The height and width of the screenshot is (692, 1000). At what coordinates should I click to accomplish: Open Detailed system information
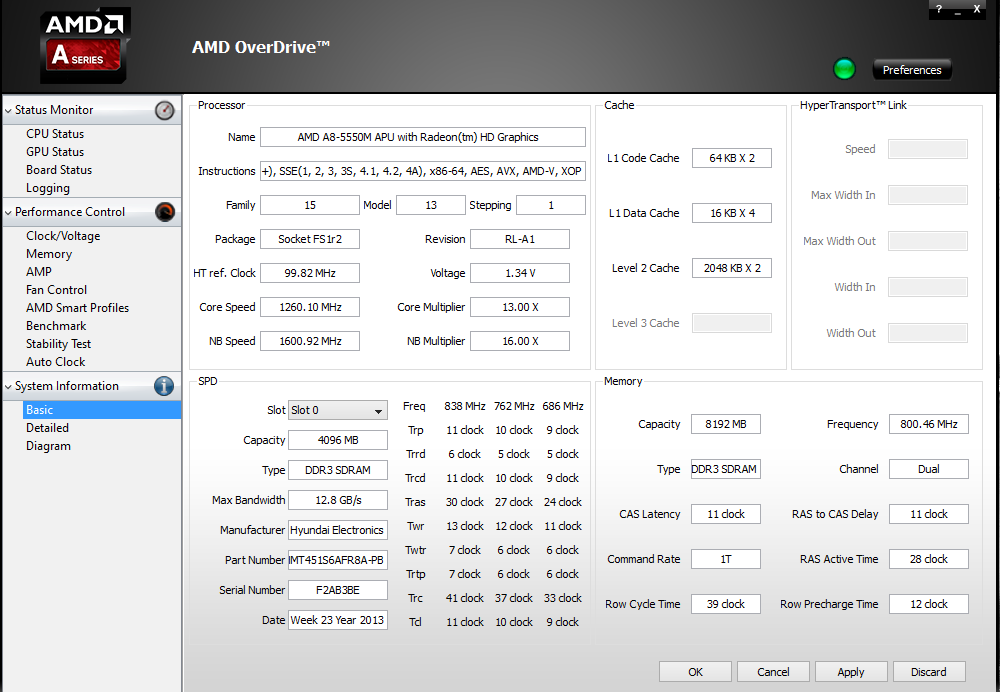(x=47, y=428)
